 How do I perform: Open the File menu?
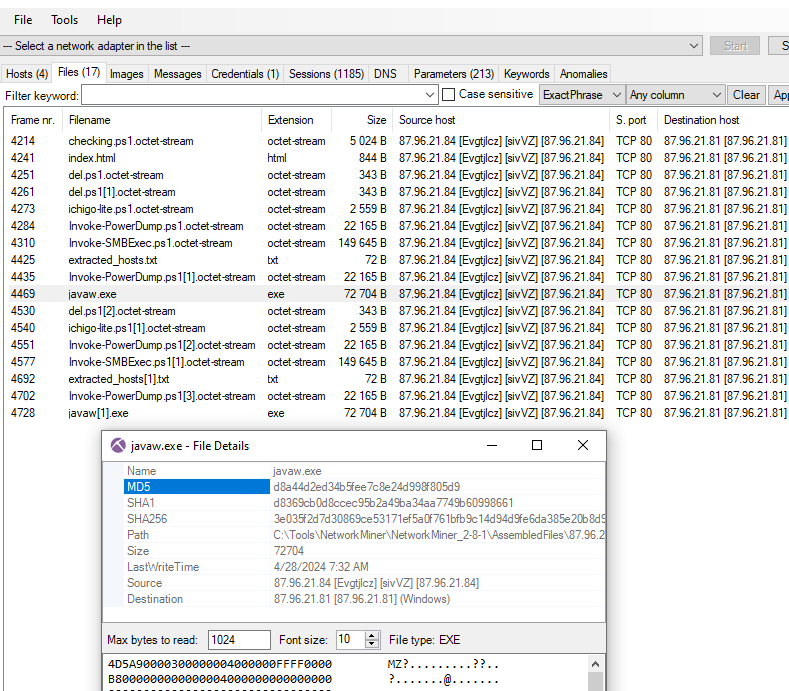(x=23, y=20)
